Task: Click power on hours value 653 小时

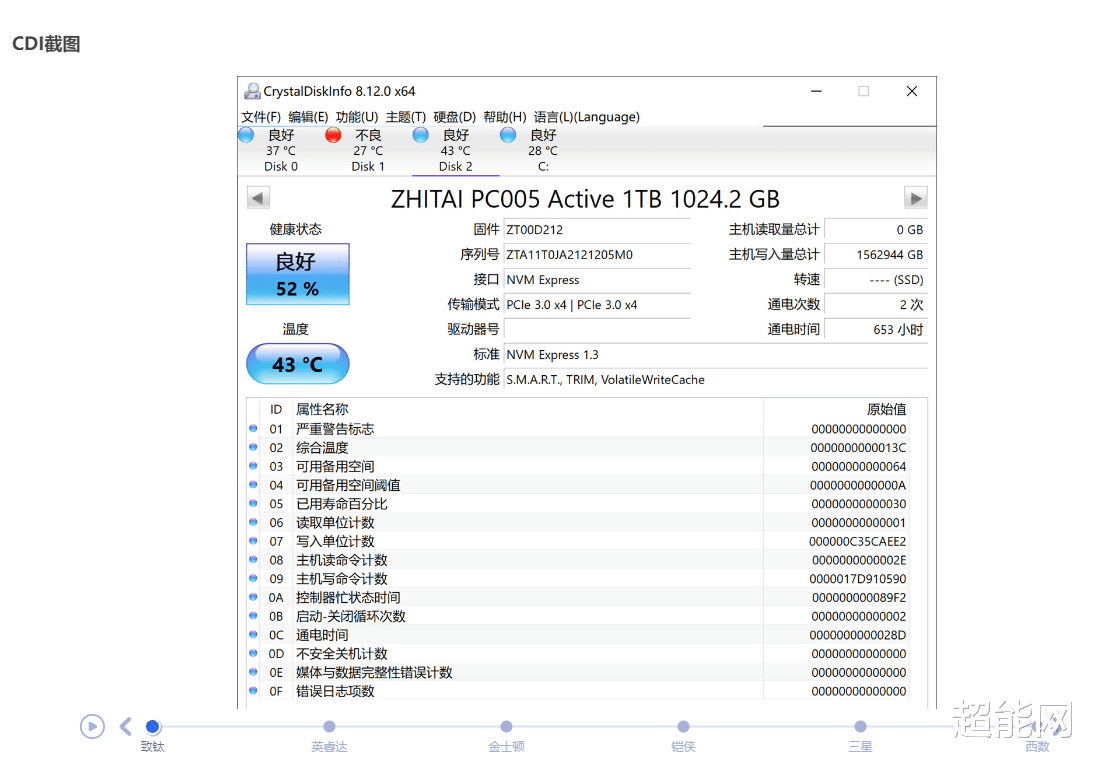Action: (x=876, y=330)
